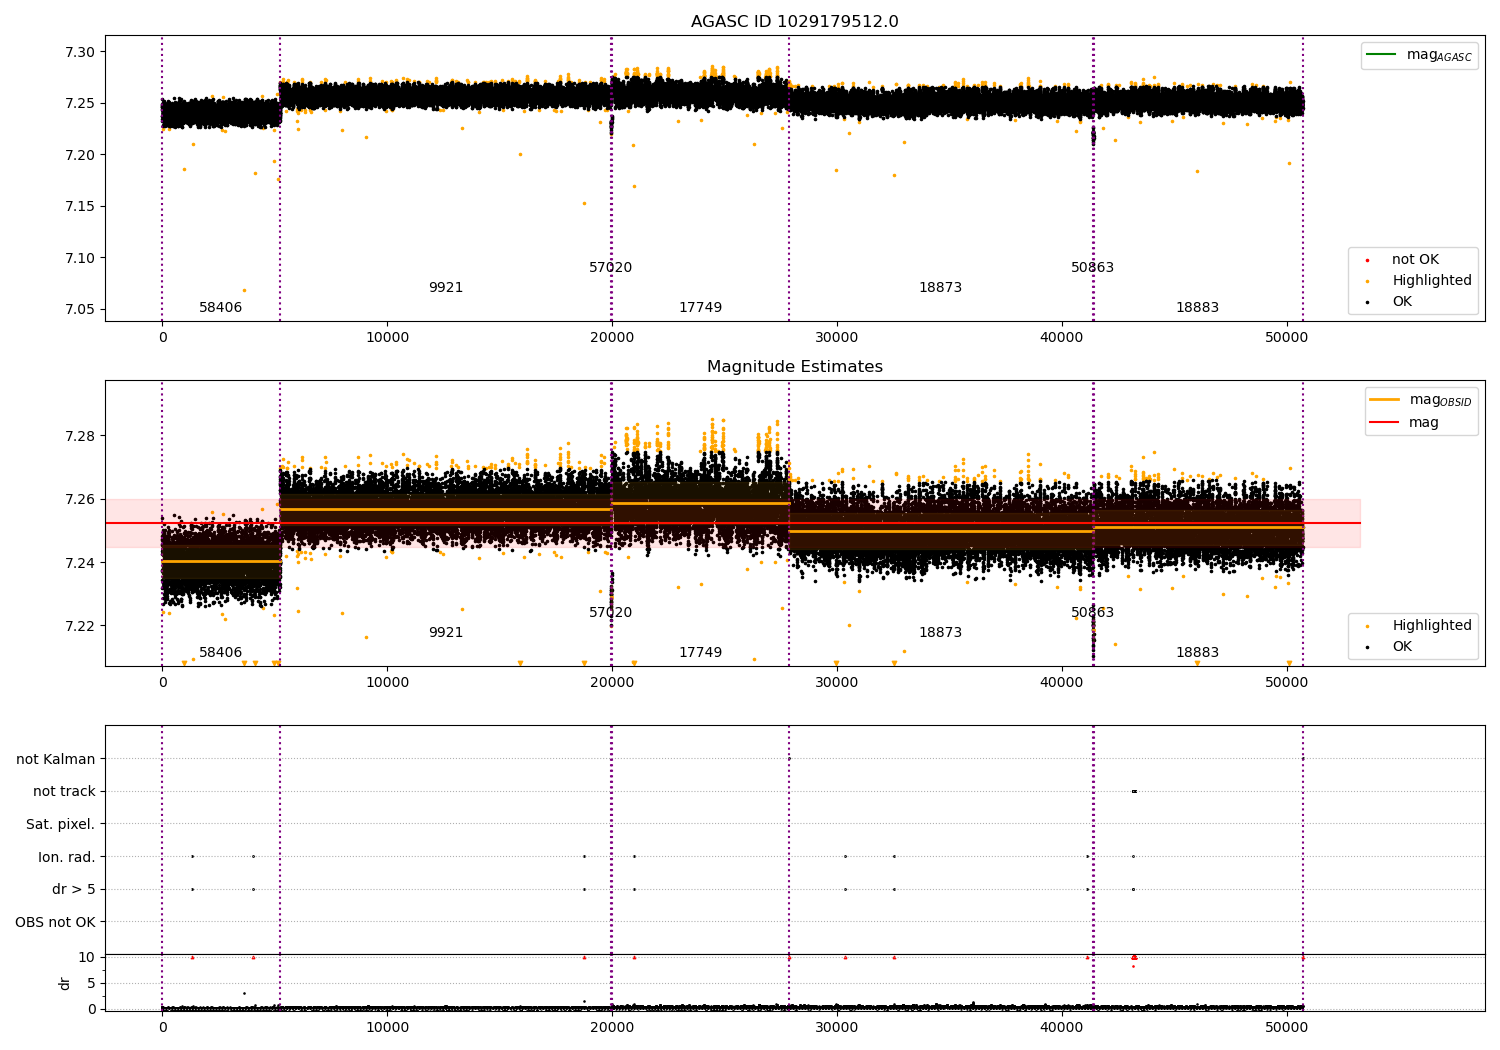1500x1050 pixels.
Task: Click the green mag AGASC legend line
Action: click(1381, 55)
